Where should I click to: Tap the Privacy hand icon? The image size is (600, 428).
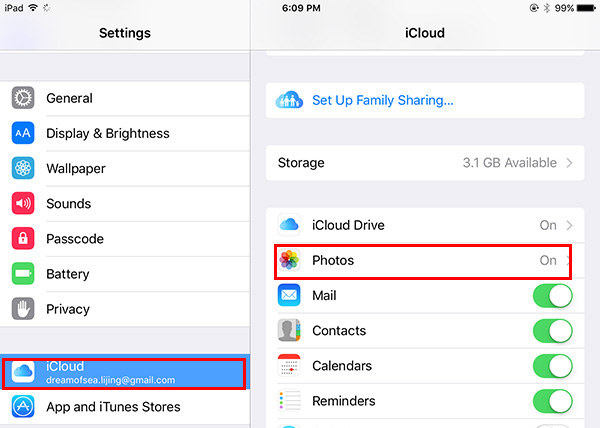point(23,309)
